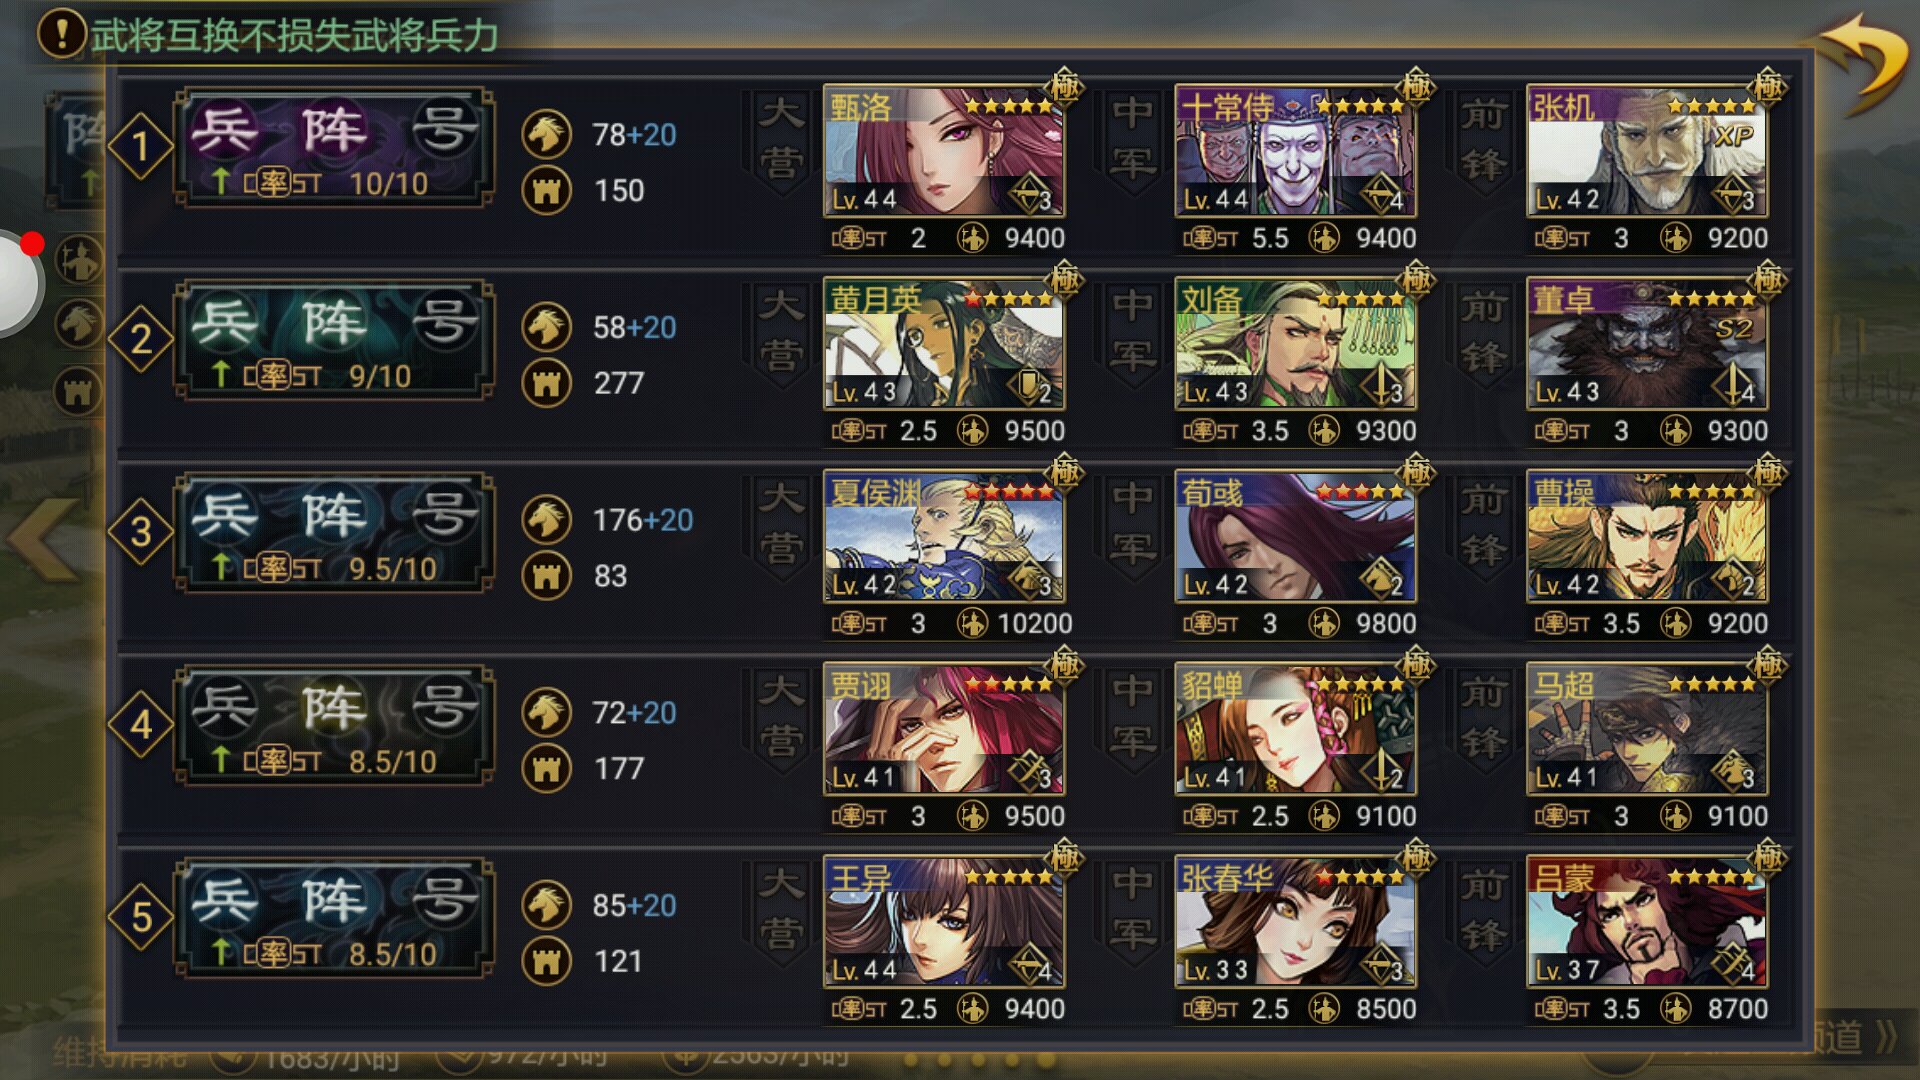The image size is (1920, 1080).
Task: Select the 吕蒙 general card
Action: click(1647, 922)
